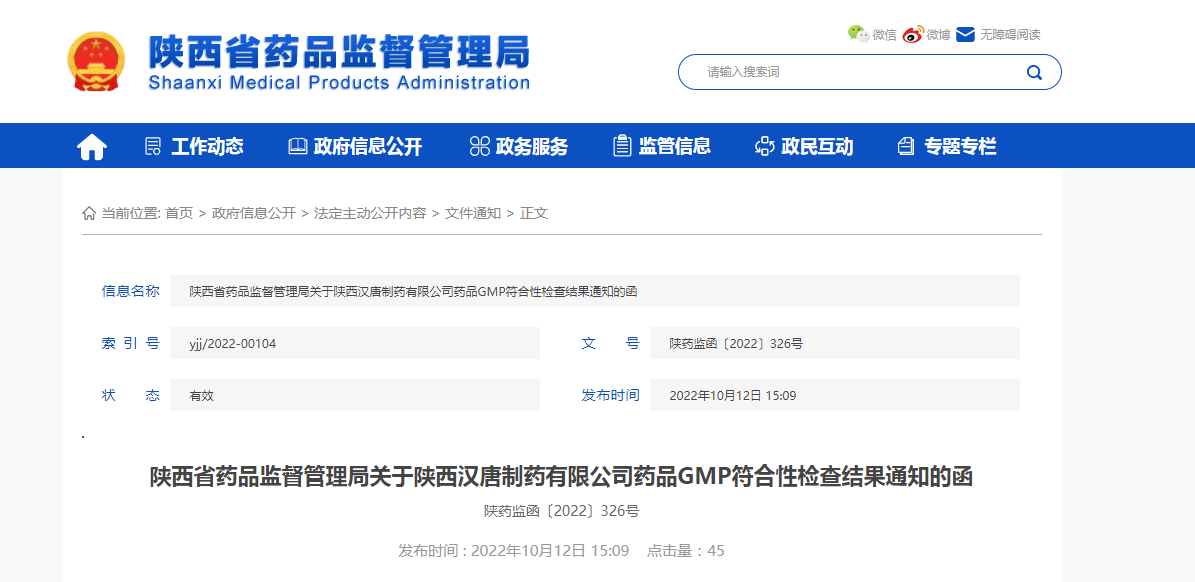The width and height of the screenshot is (1195, 582).
Task: Click the 点击量：45 view count
Action: [x=686, y=551]
